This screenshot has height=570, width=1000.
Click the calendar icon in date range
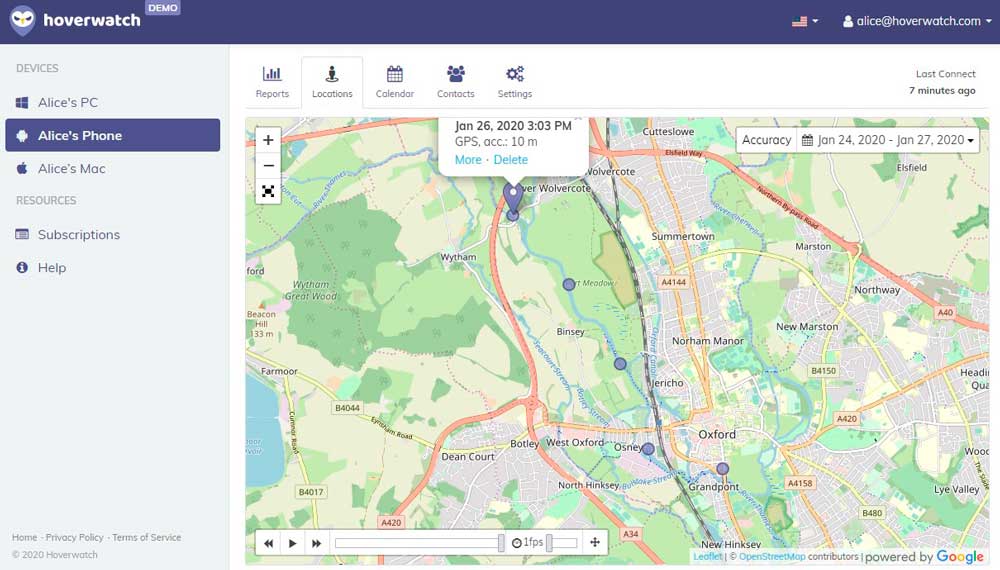click(807, 140)
